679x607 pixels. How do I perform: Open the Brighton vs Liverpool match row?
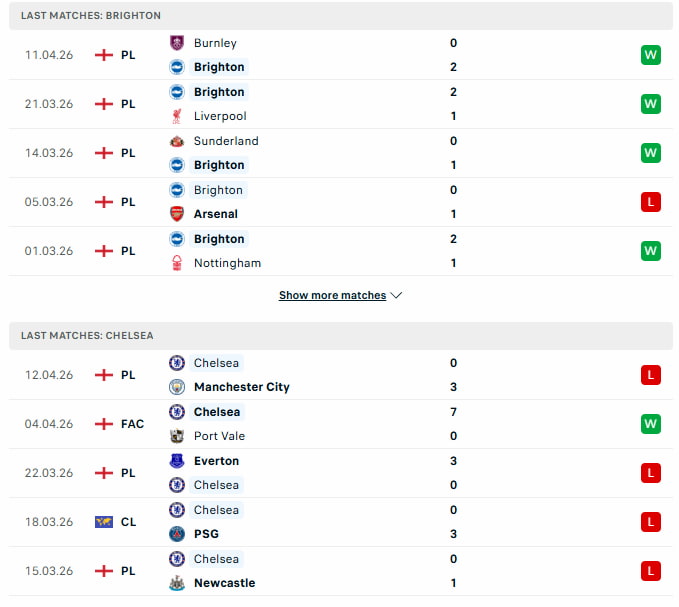pos(340,104)
